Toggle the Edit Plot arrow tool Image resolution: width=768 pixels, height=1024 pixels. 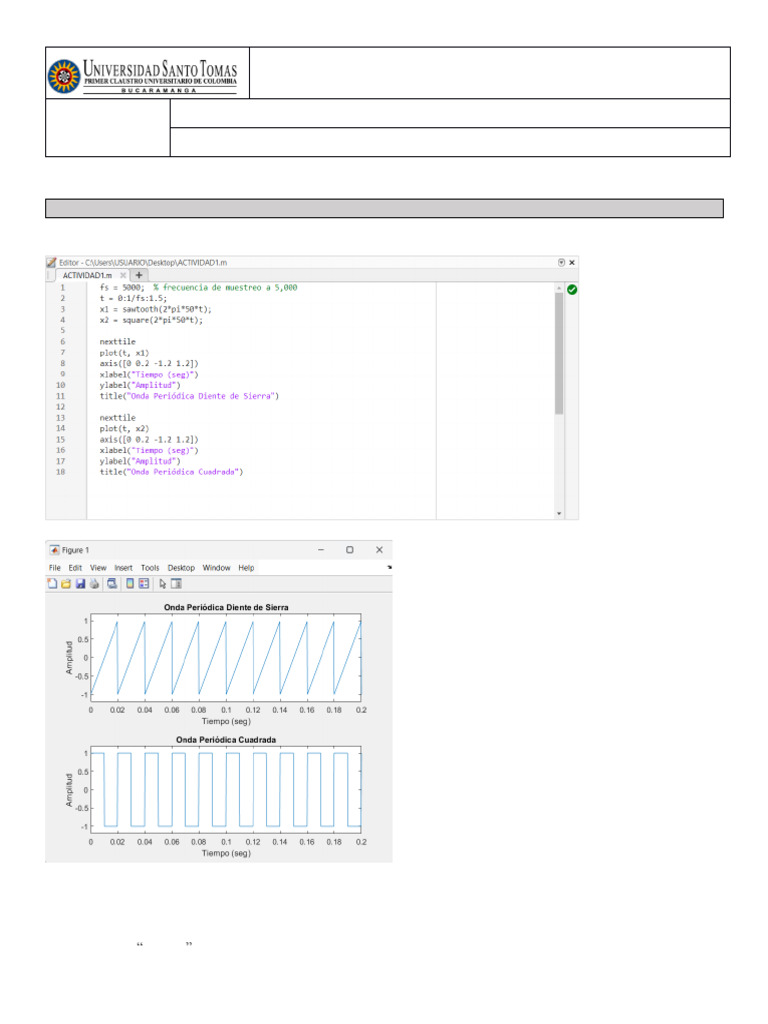pyautogui.click(x=162, y=584)
